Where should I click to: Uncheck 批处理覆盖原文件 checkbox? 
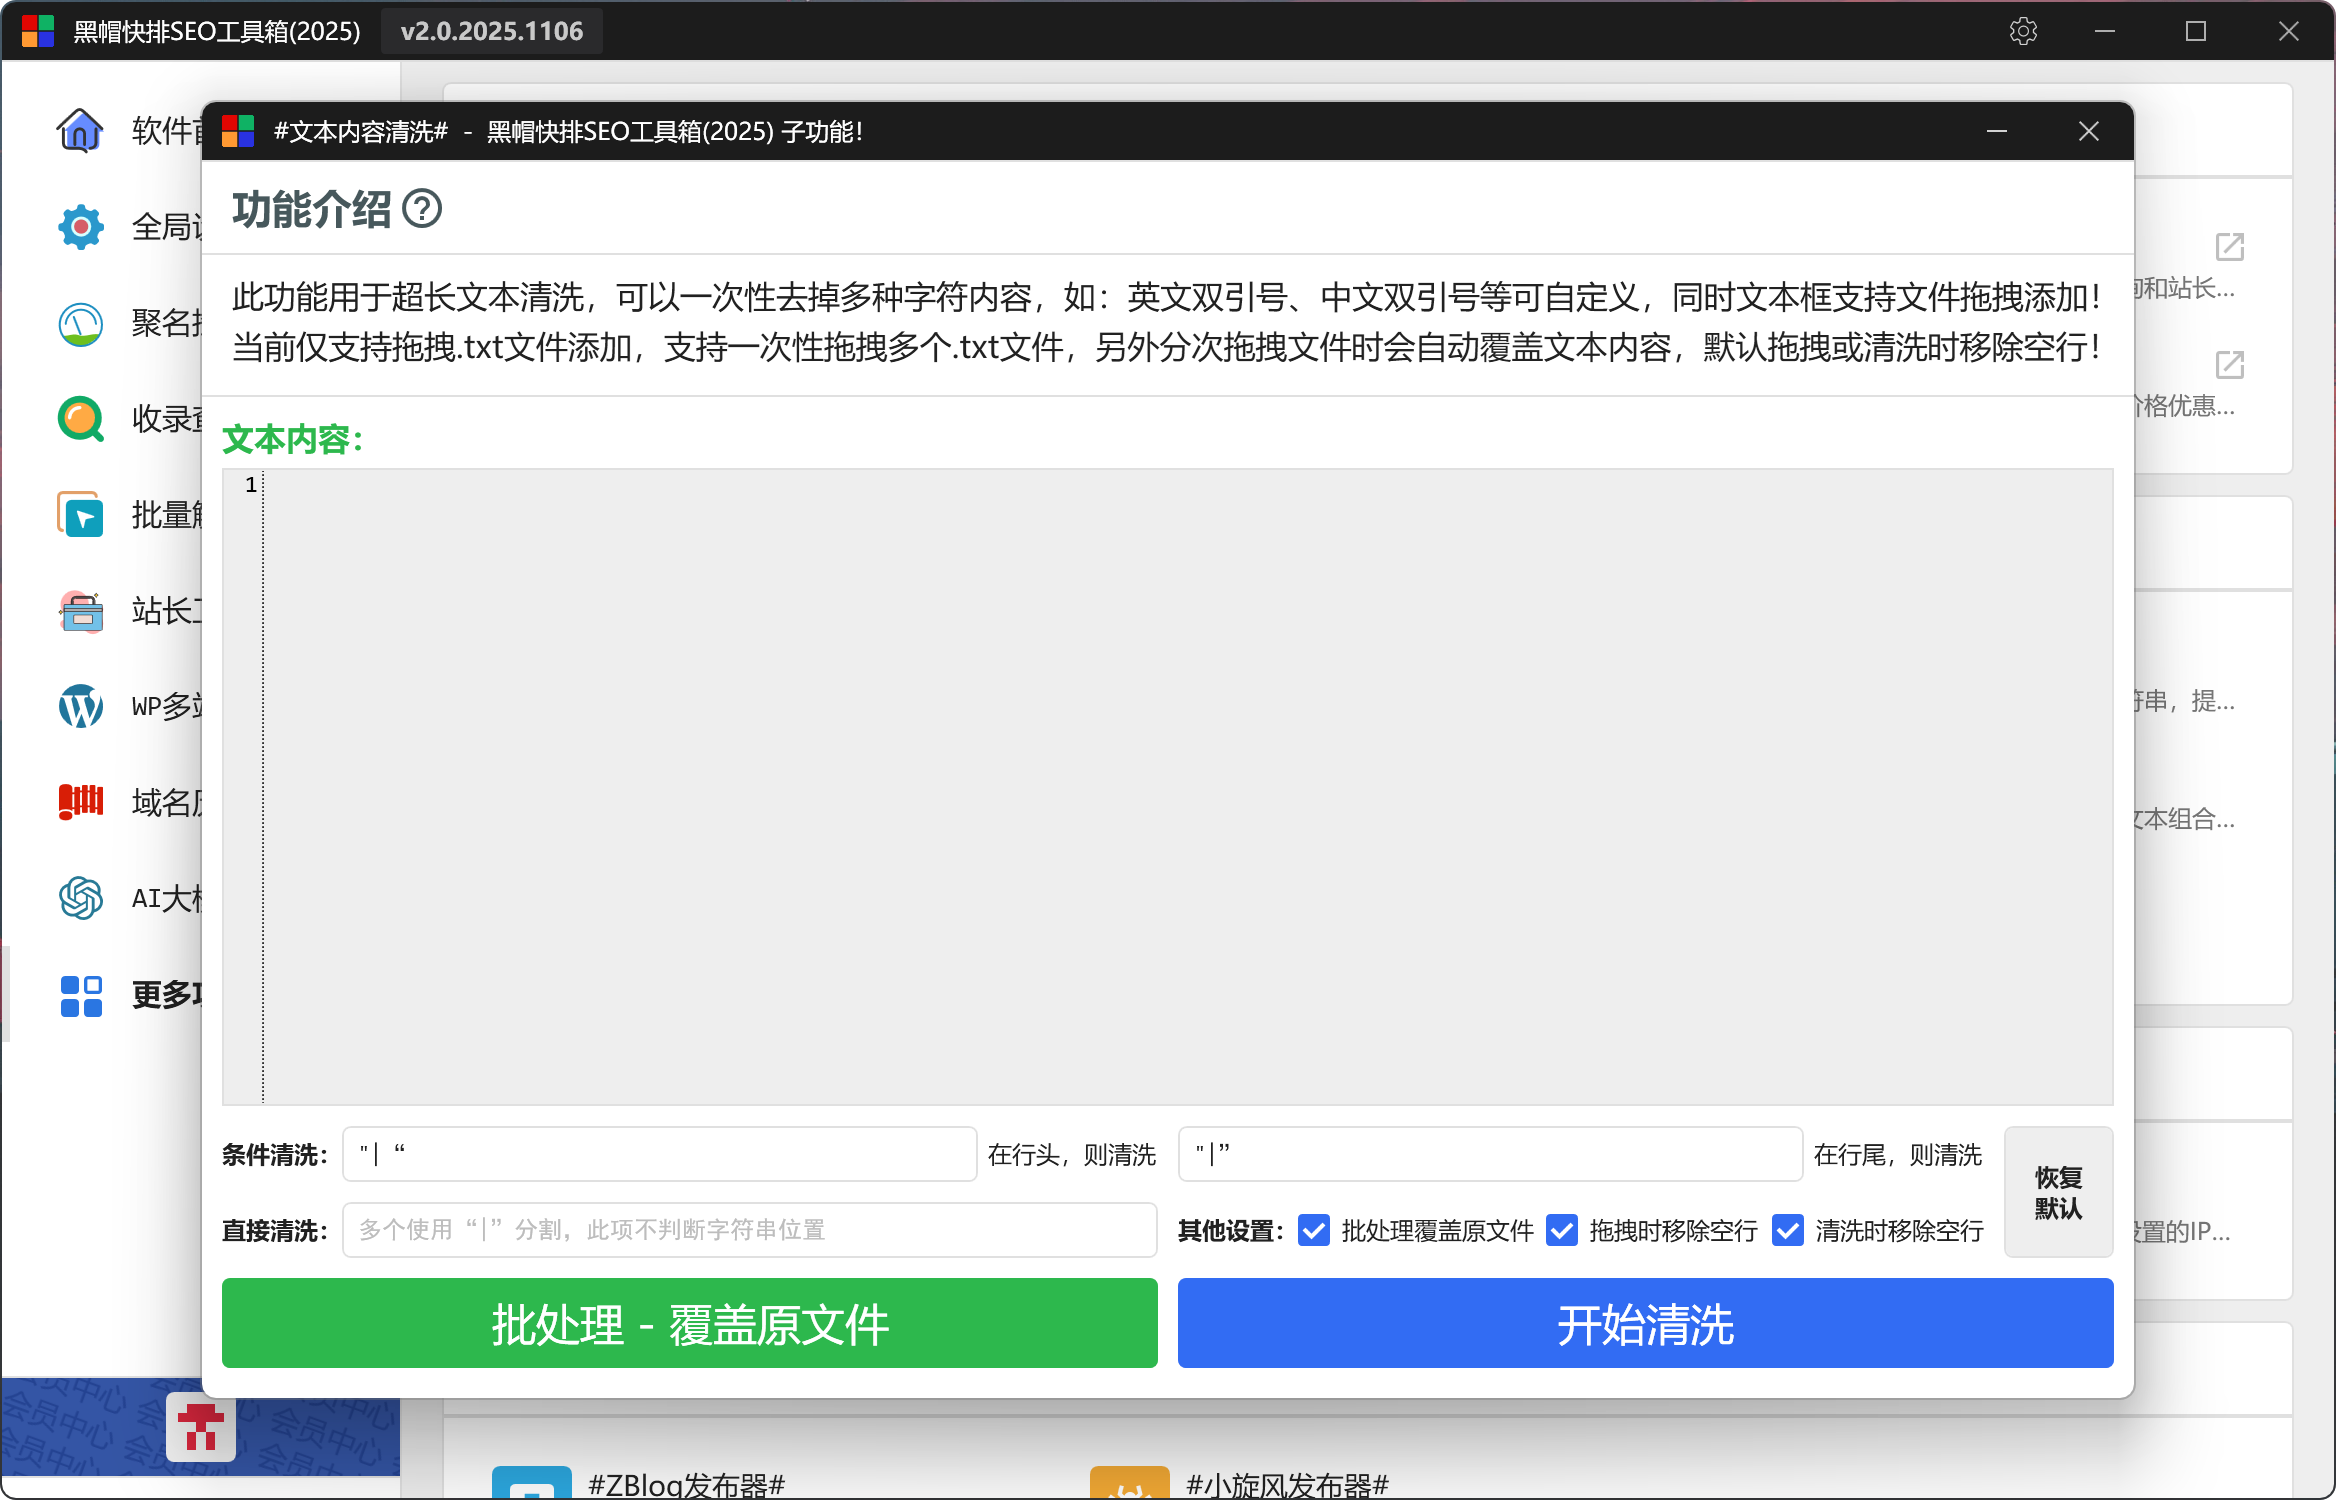(1314, 1230)
